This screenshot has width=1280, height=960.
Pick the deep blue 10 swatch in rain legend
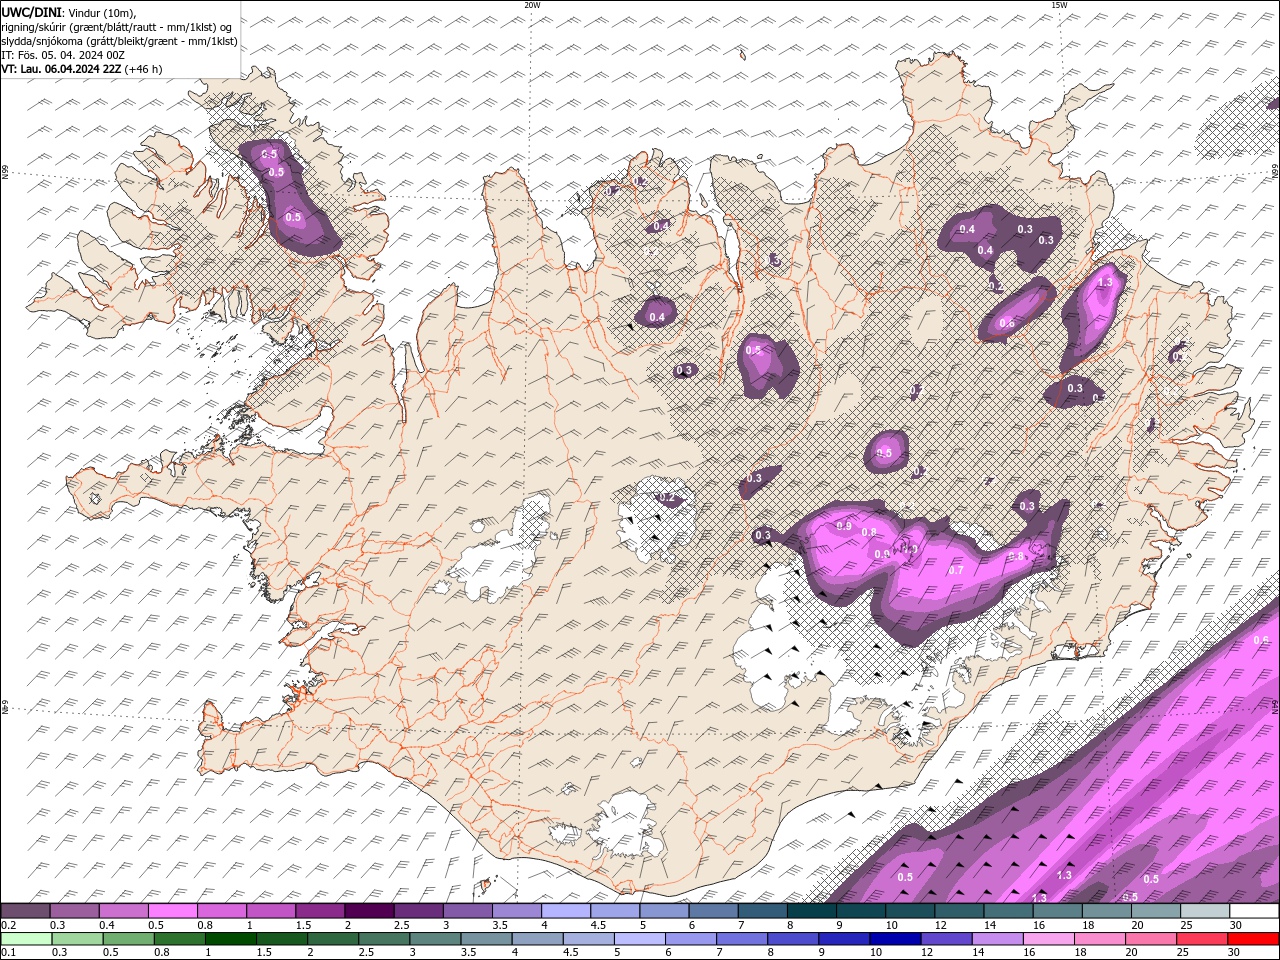coord(893,939)
